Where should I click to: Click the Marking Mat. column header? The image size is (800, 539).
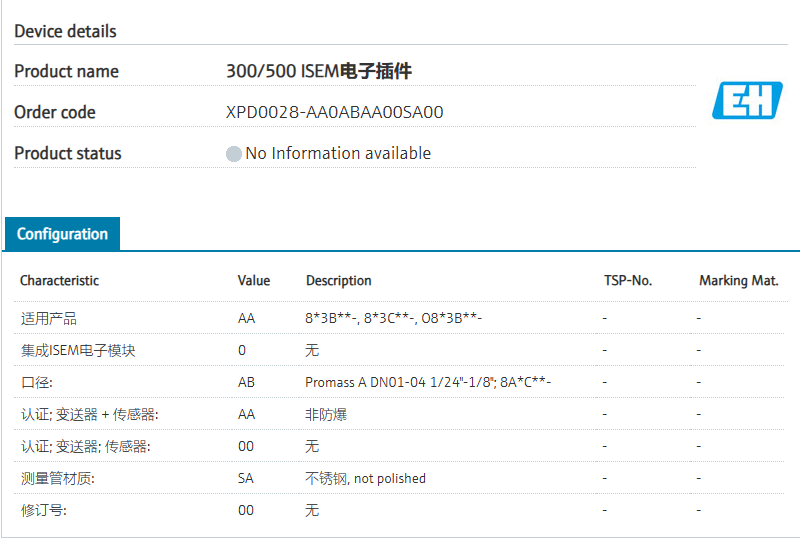(738, 280)
